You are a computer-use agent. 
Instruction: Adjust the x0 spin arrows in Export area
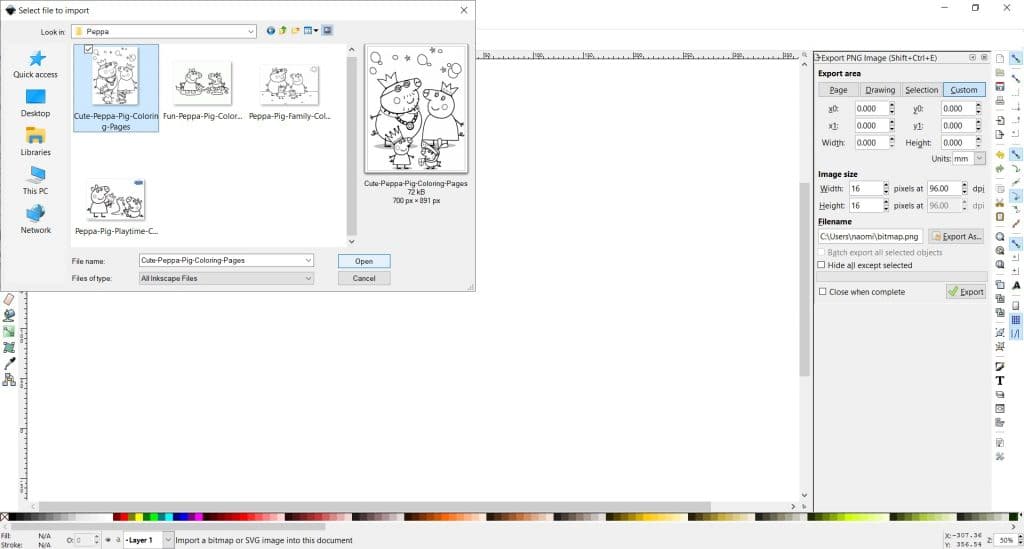[892, 108]
